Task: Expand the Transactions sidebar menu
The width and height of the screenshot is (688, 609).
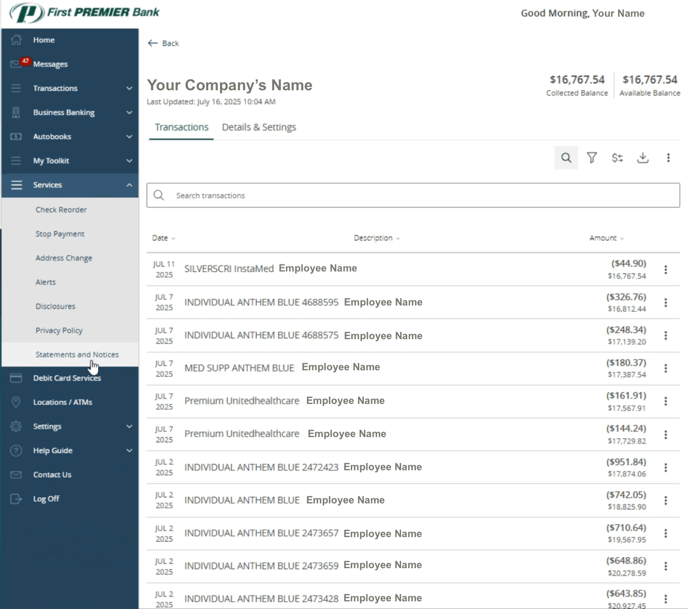Action: click(70, 88)
